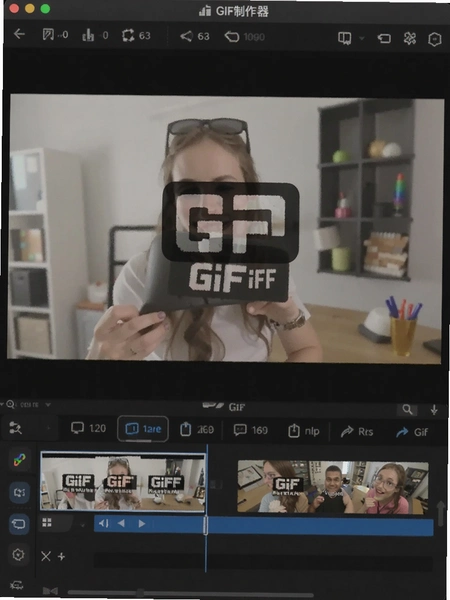The image size is (450, 600).
Task: Click the main video preview frame
Action: pos(225,228)
